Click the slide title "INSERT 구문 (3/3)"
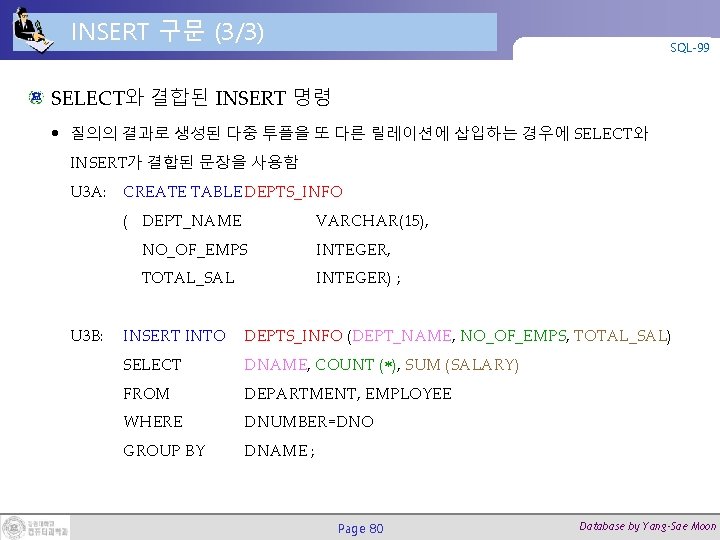Viewport: 720px width, 540px height. [167, 32]
